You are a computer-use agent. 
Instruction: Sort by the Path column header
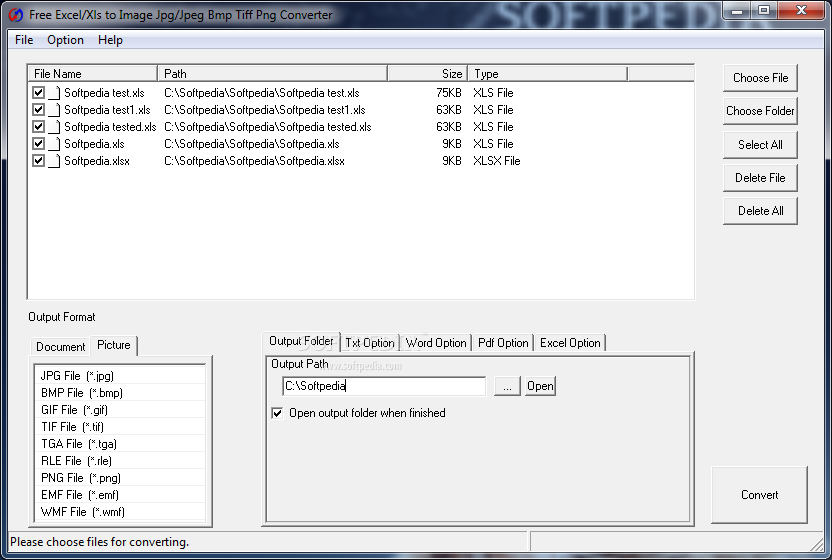tap(273, 74)
